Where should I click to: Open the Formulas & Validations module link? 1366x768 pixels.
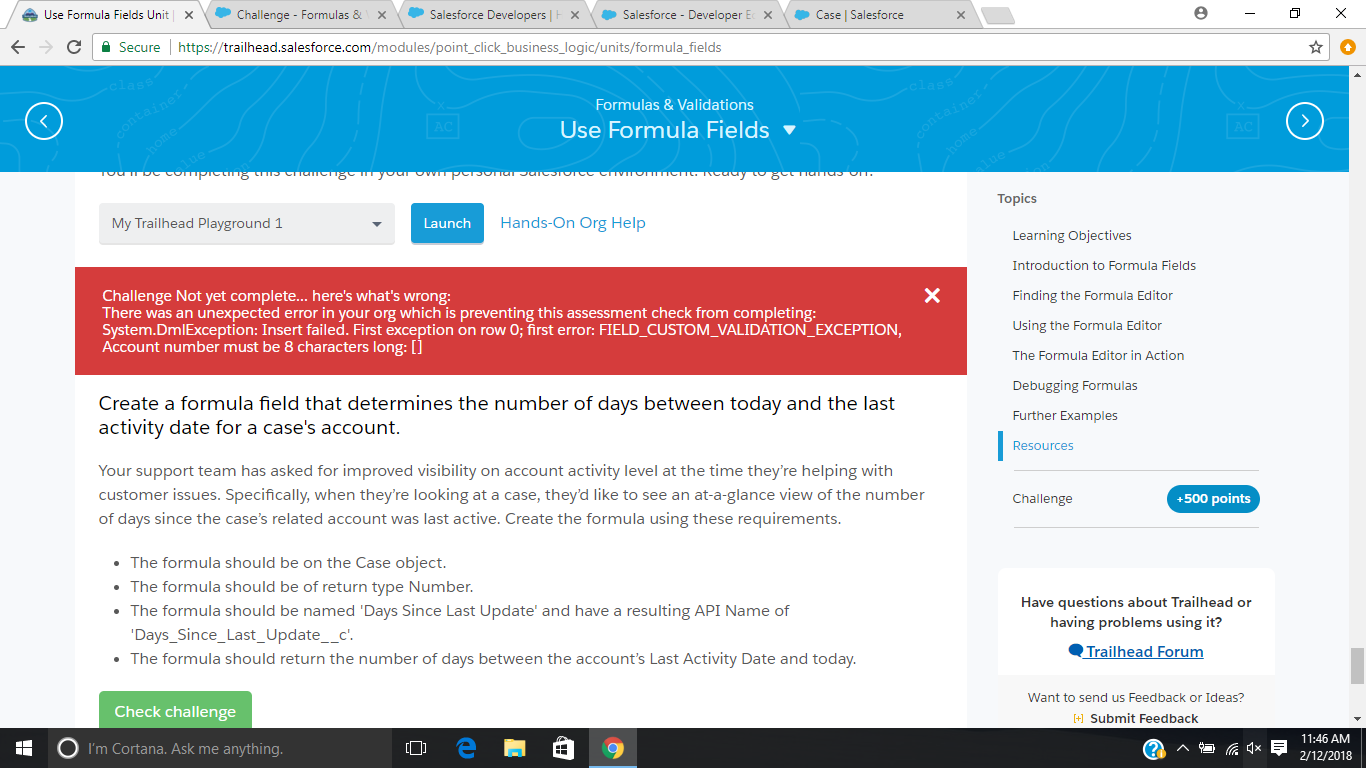675,105
